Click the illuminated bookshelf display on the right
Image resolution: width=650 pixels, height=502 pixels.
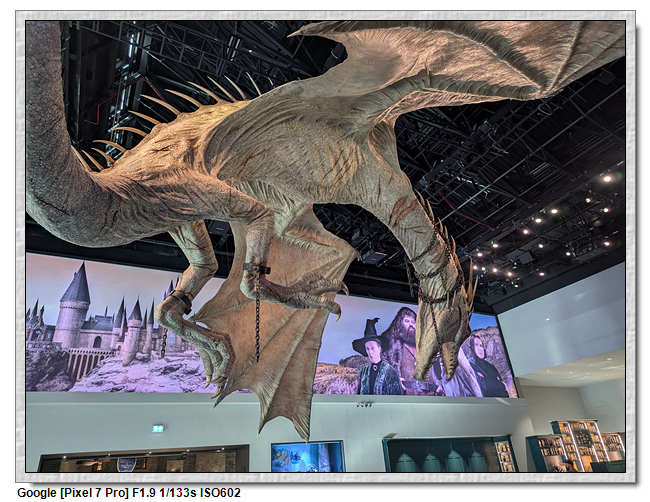pos(580,446)
